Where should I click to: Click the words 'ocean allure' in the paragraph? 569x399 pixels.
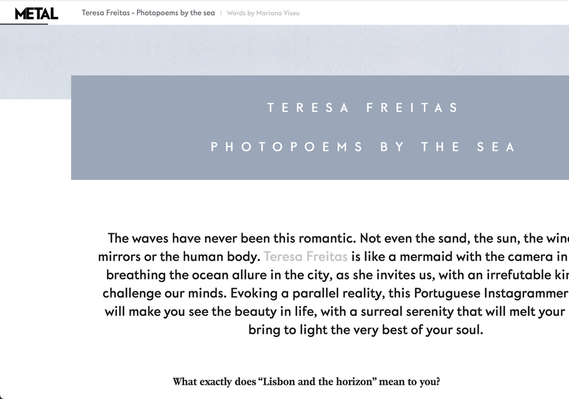(x=229, y=275)
